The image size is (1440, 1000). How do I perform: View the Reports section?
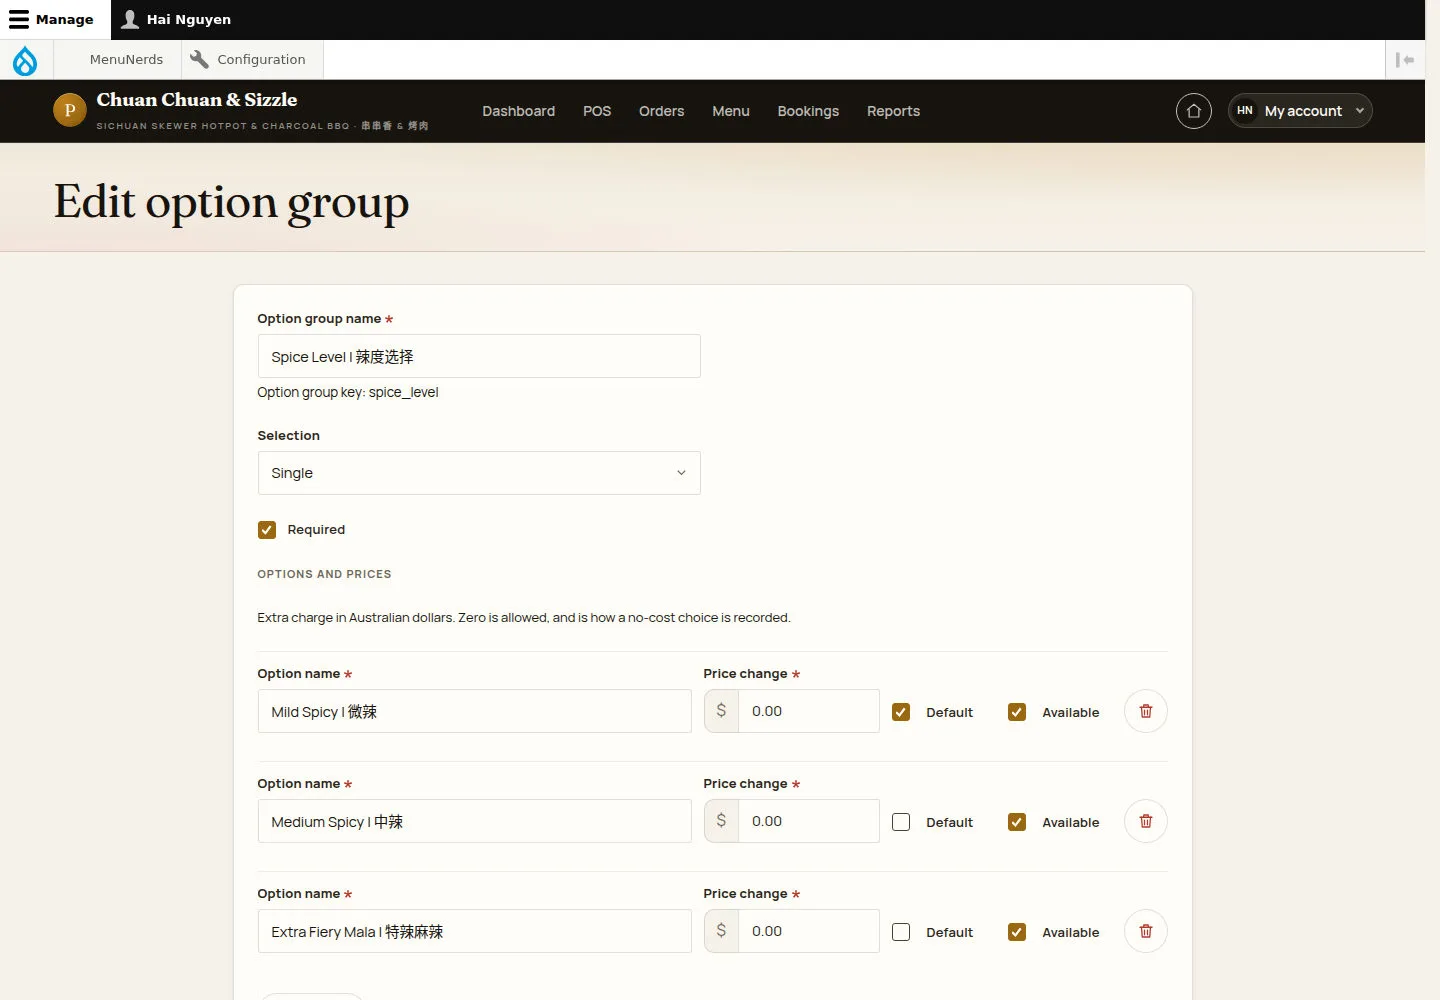893,111
